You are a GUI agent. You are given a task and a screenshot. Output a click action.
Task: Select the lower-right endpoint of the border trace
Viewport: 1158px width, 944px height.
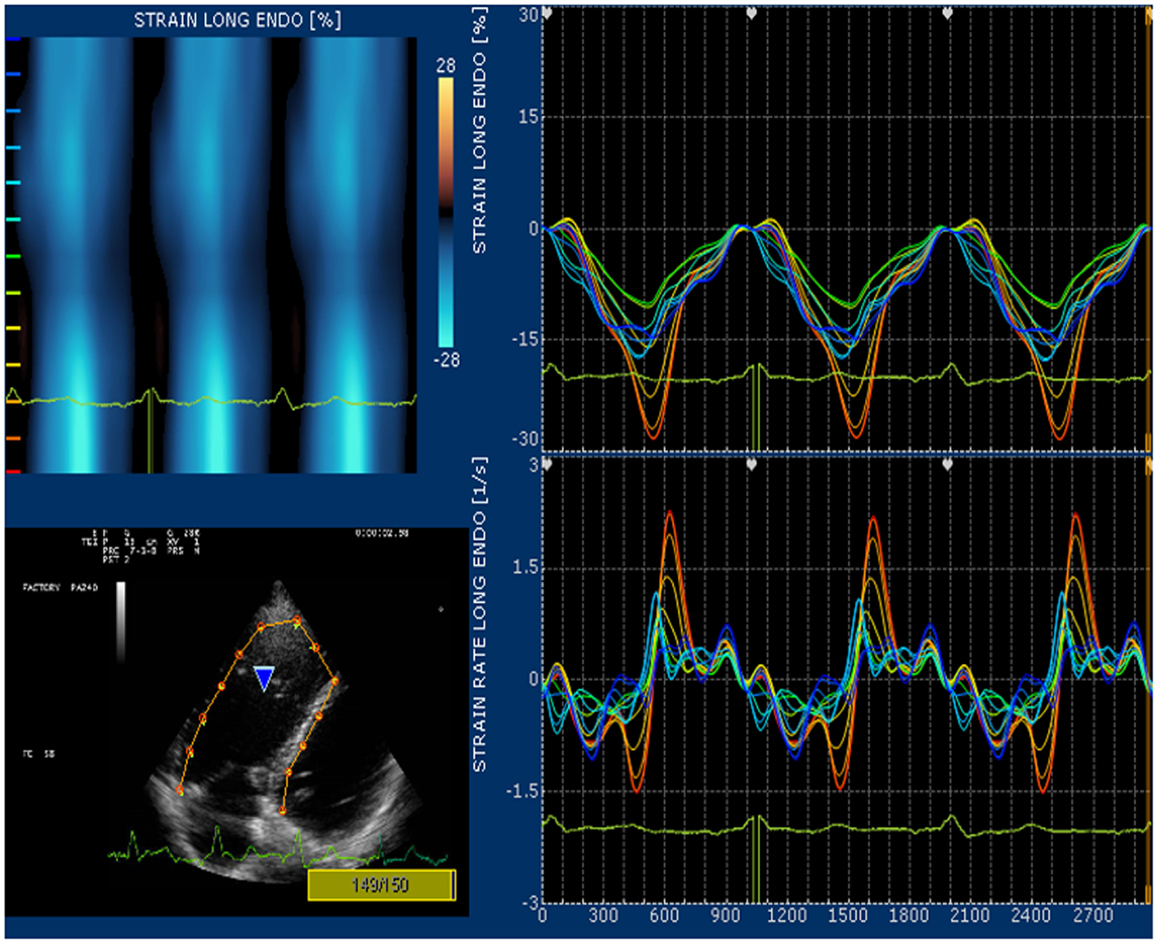[x=283, y=810]
